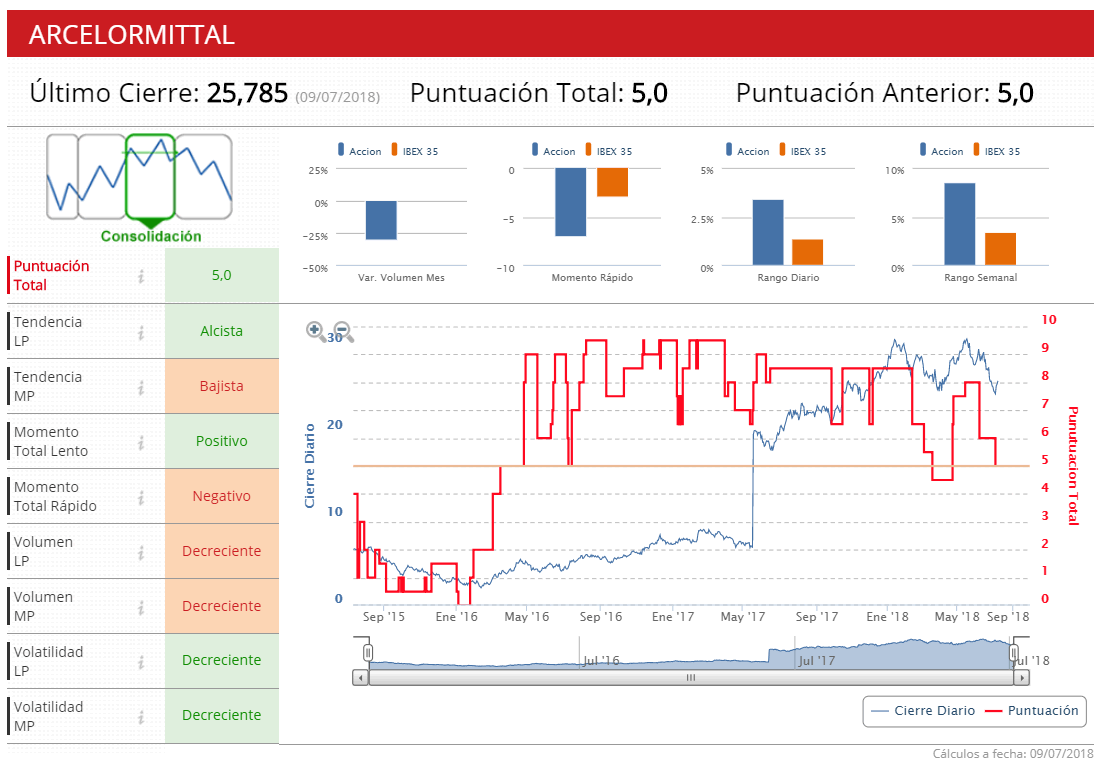Open info icon for Tendencia LP row
Viewport: 1106px width, 767px height.
pos(141,332)
